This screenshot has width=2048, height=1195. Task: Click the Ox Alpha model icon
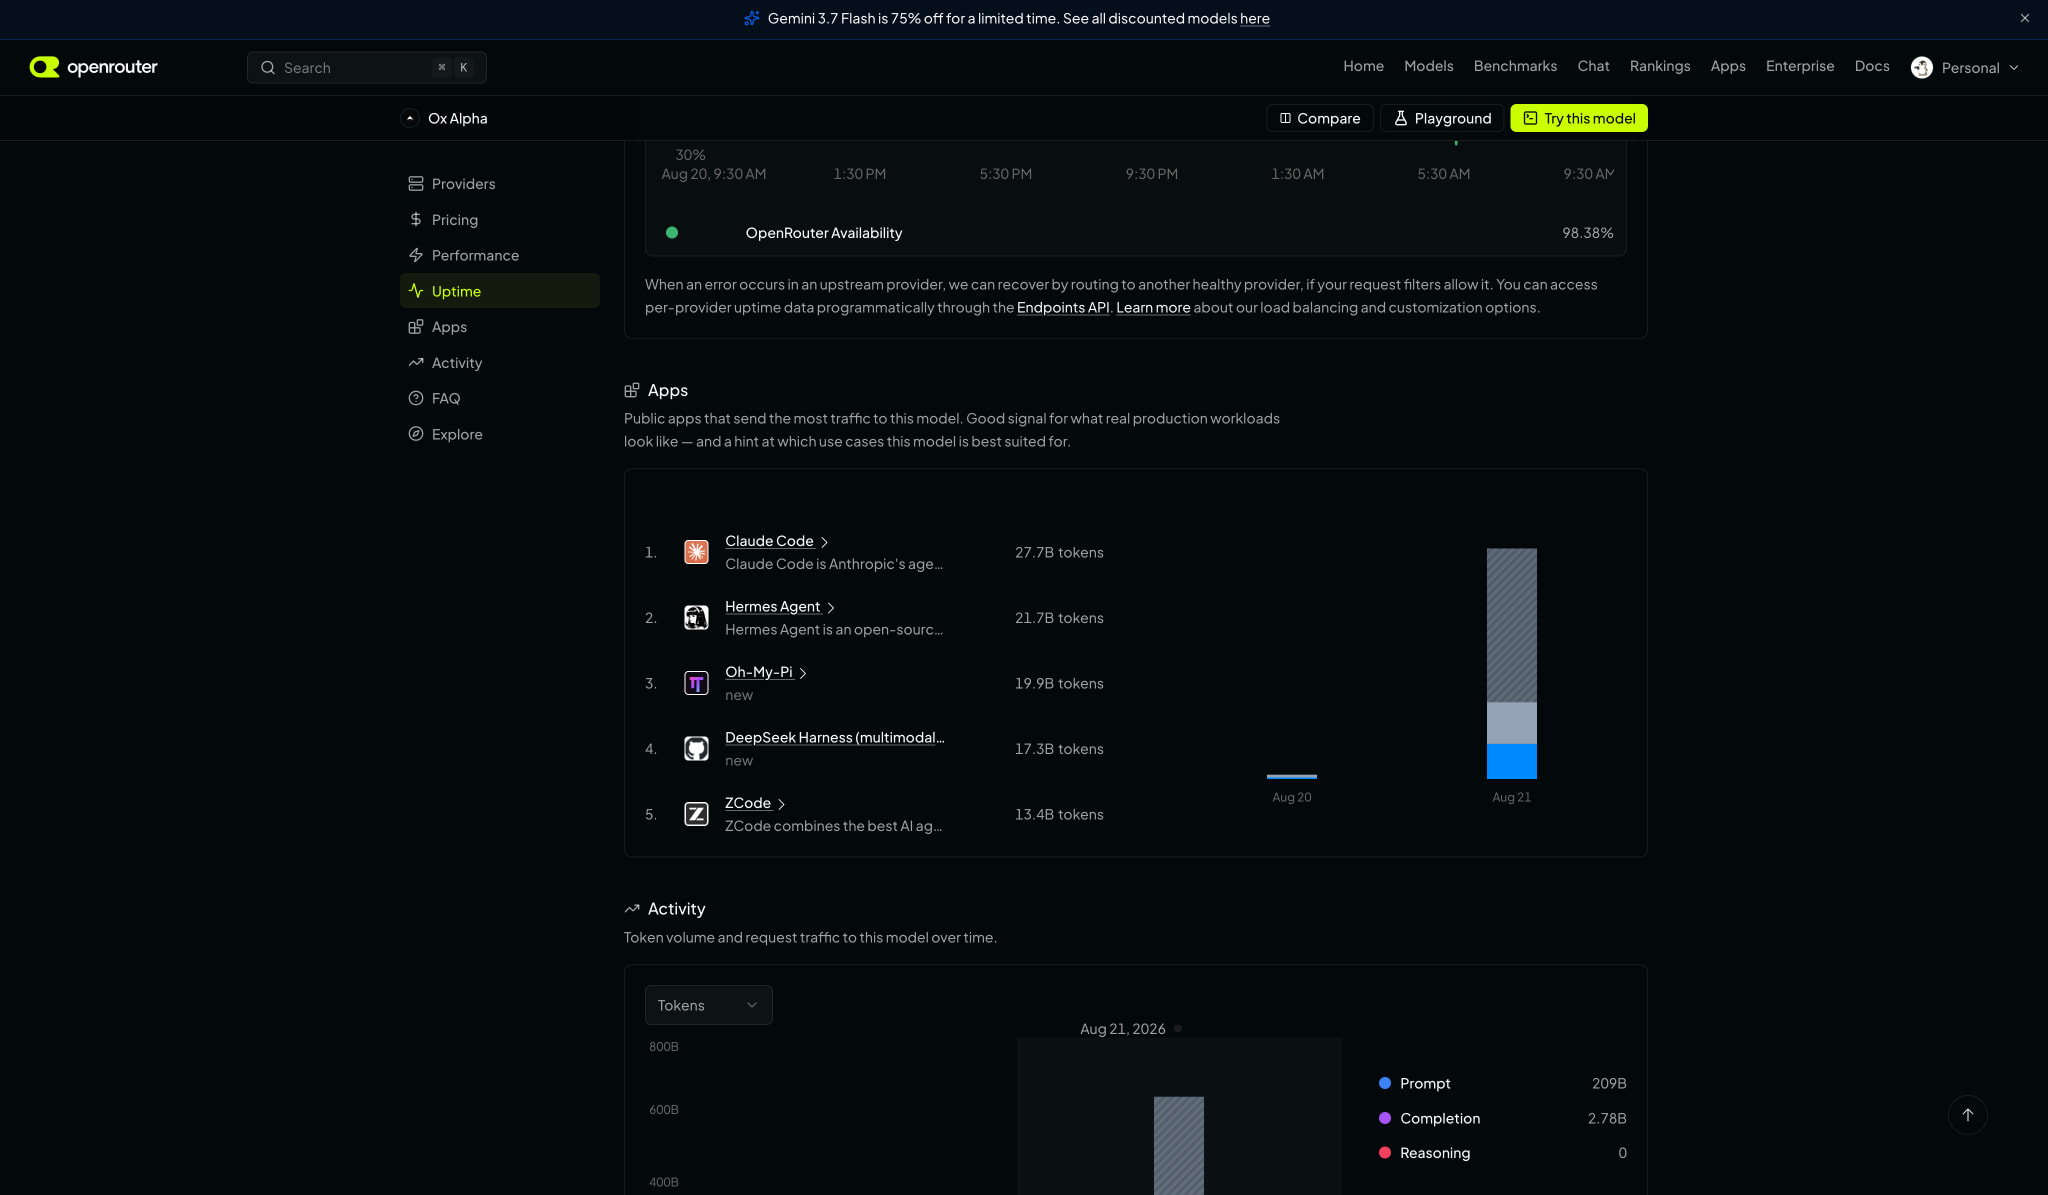pos(410,118)
